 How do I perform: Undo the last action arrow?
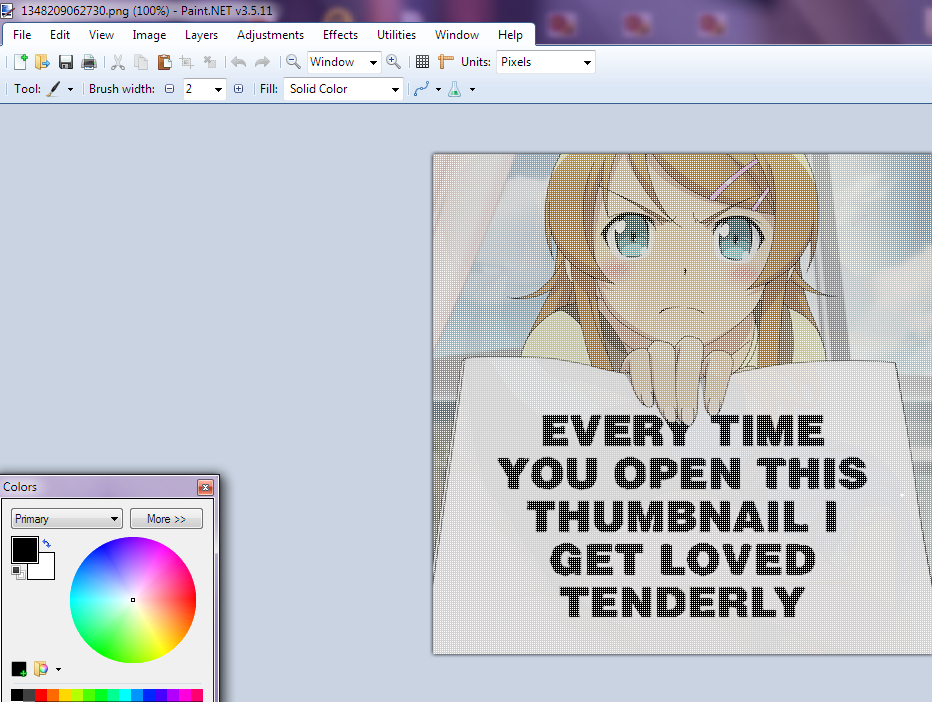[238, 62]
